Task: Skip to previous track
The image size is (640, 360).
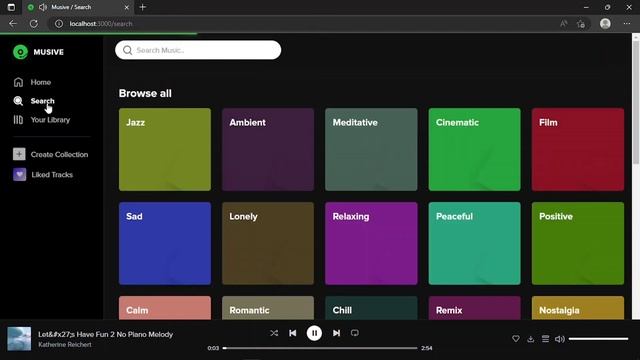Action: [x=293, y=333]
